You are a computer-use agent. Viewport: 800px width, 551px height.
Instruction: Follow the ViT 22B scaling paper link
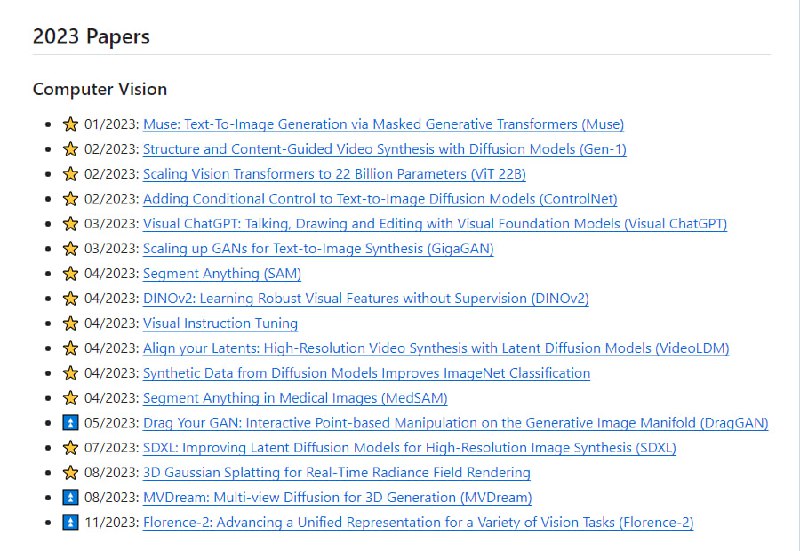320,174
